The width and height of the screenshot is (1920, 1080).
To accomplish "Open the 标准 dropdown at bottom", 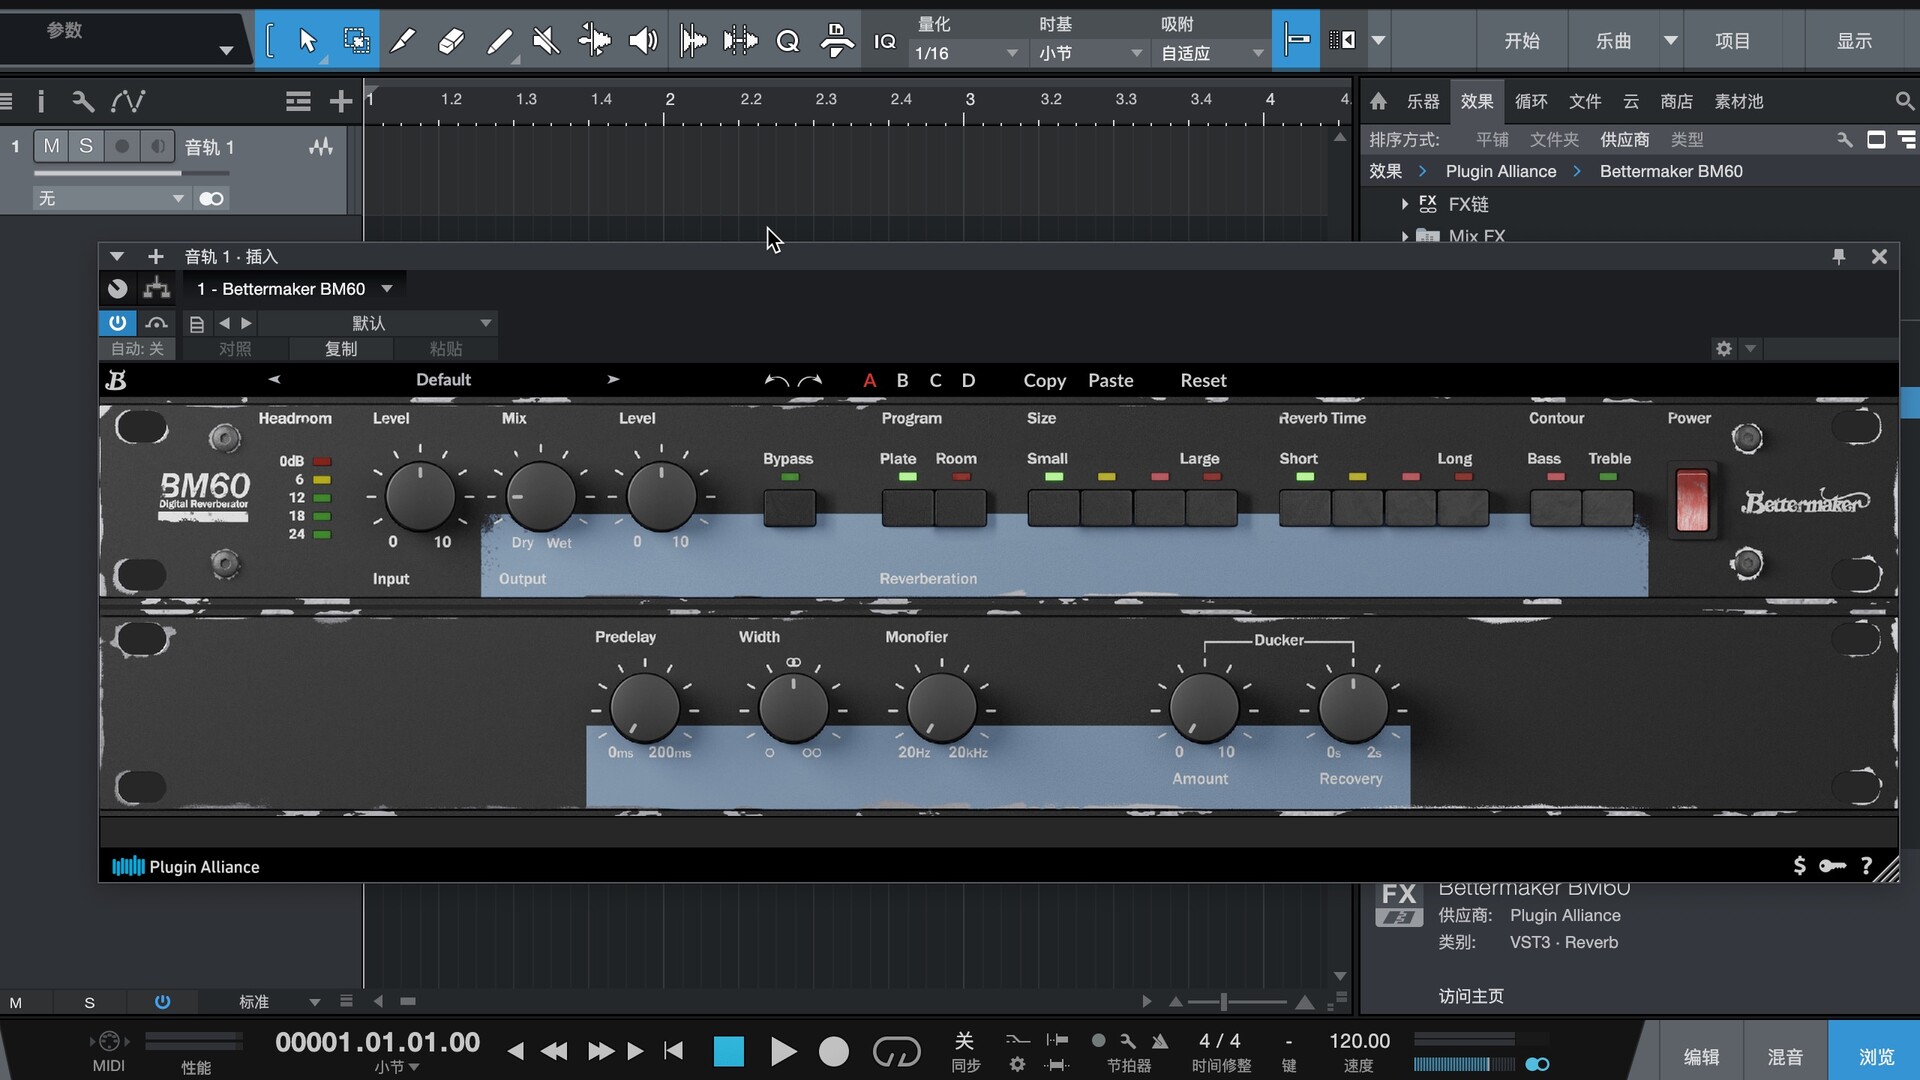I will (278, 1001).
